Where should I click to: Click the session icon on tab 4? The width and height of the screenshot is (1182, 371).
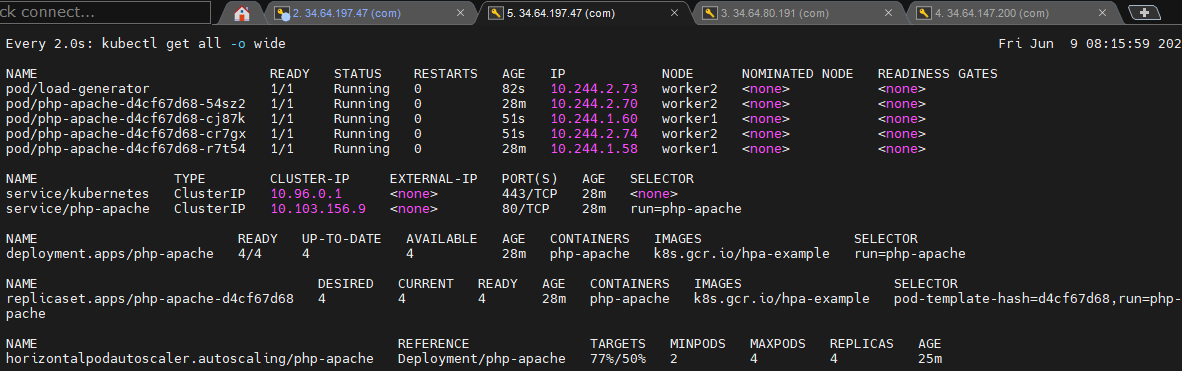click(x=924, y=13)
